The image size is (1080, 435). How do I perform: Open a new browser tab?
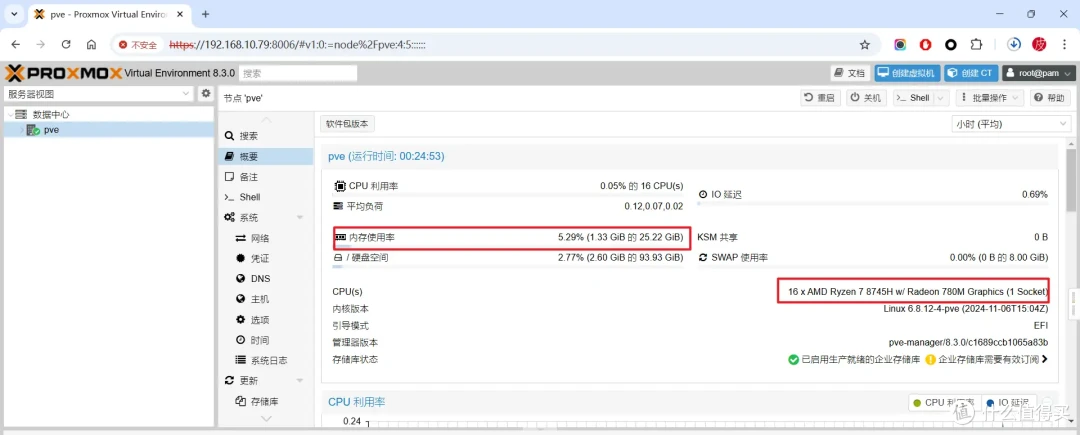205,14
